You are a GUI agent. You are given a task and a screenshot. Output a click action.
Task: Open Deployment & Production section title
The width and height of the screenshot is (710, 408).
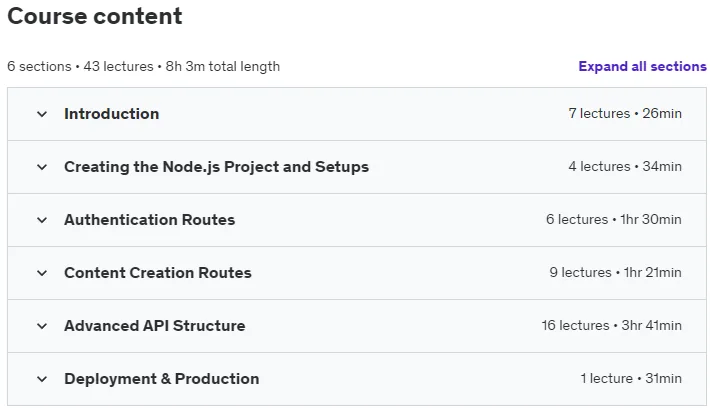[x=162, y=379]
